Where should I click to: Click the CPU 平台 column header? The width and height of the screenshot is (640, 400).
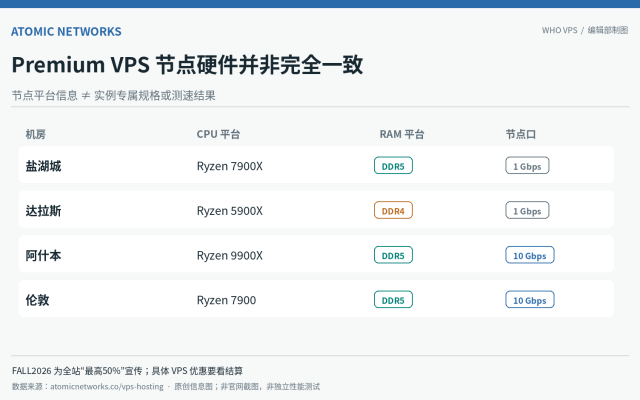coord(218,134)
